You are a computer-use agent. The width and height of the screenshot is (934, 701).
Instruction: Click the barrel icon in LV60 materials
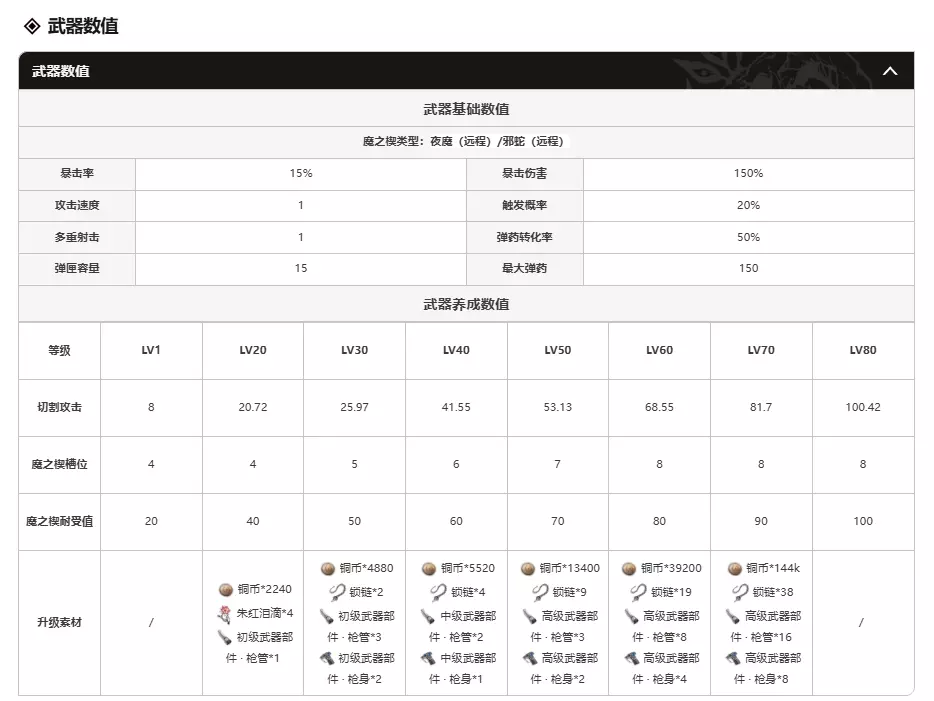tap(631, 616)
